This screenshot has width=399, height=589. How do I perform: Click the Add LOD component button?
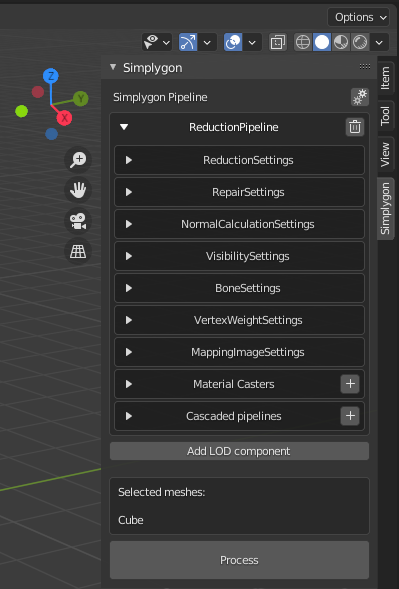pos(239,451)
